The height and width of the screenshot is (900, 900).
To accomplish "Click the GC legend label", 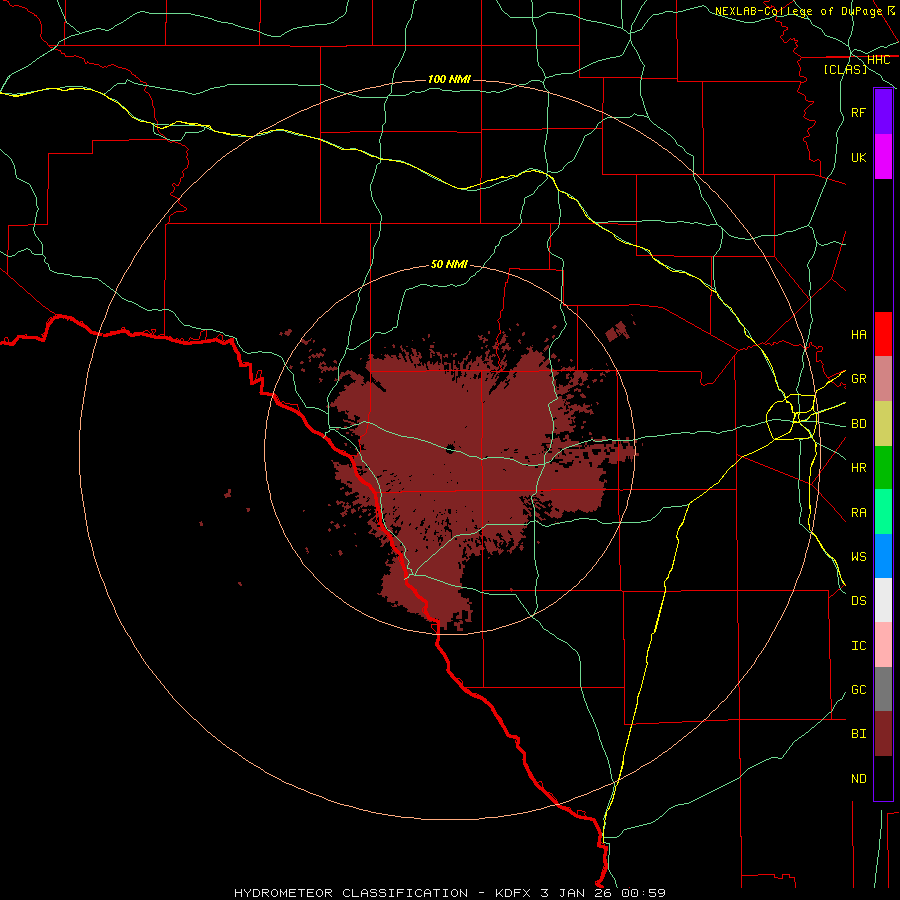I will 858,690.
